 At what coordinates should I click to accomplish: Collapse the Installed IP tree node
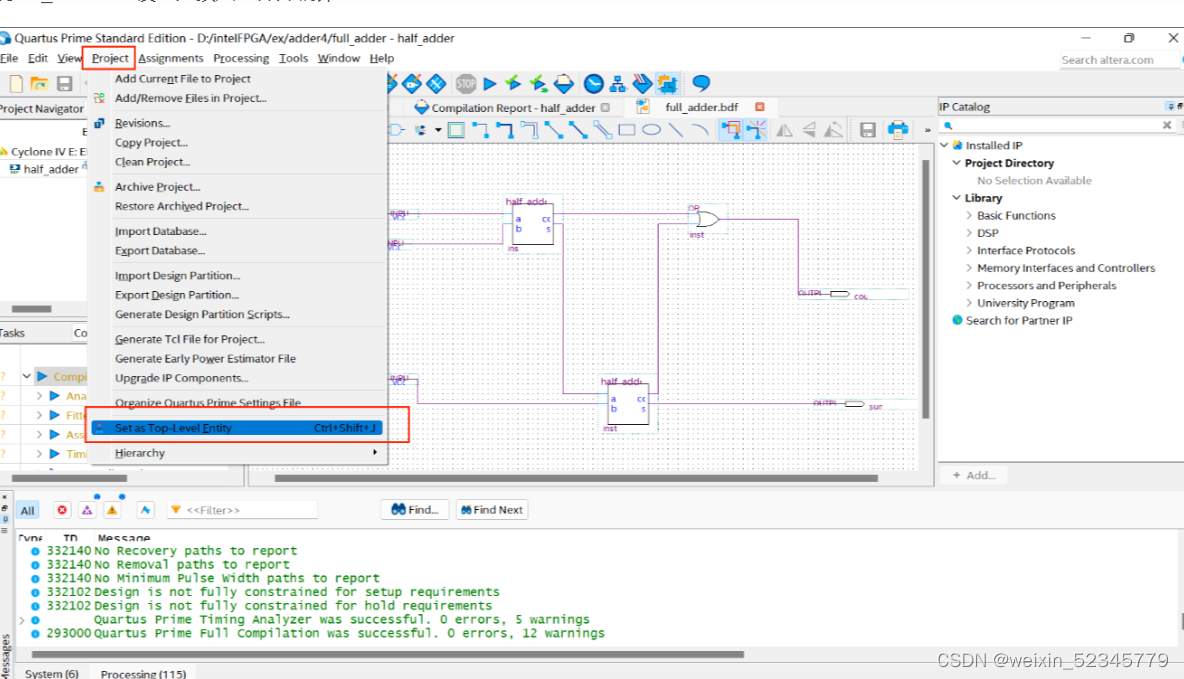coord(944,145)
